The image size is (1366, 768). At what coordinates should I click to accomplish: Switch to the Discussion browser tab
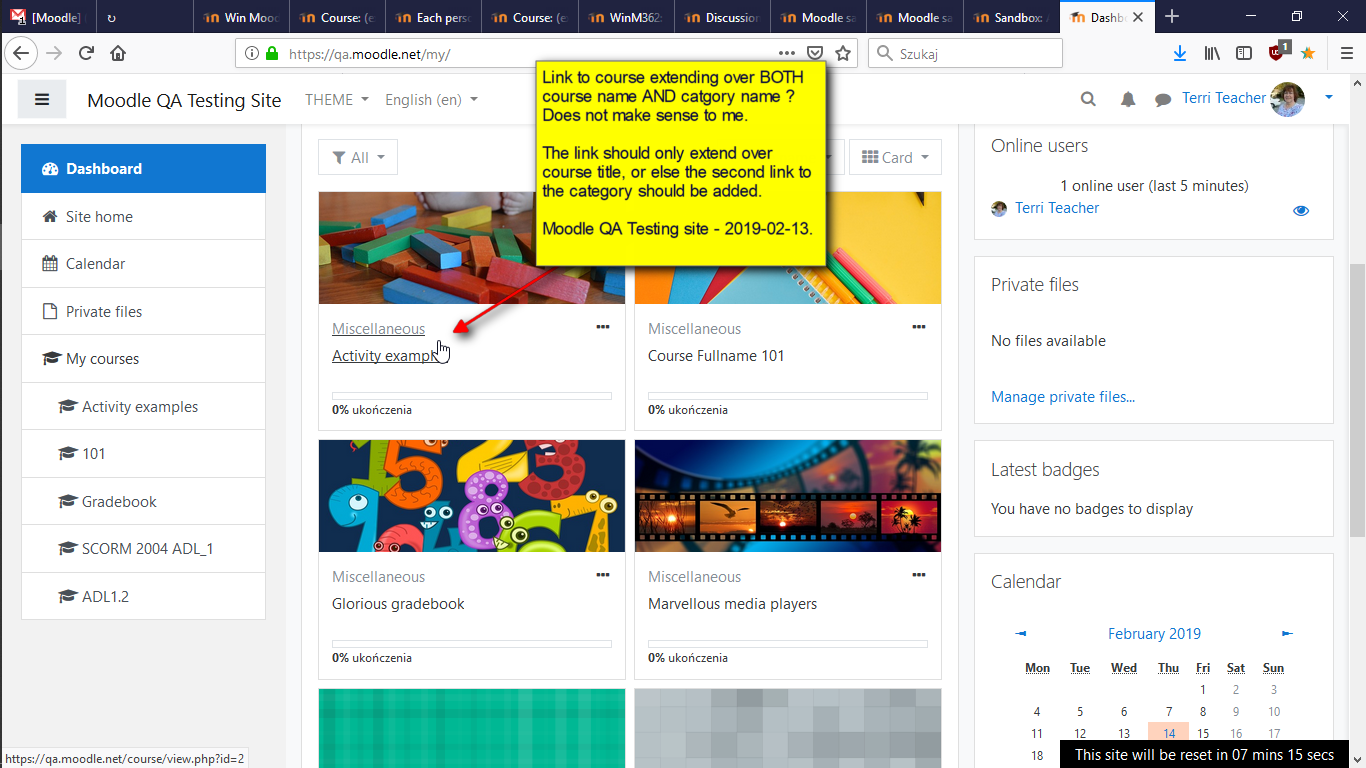pos(721,17)
